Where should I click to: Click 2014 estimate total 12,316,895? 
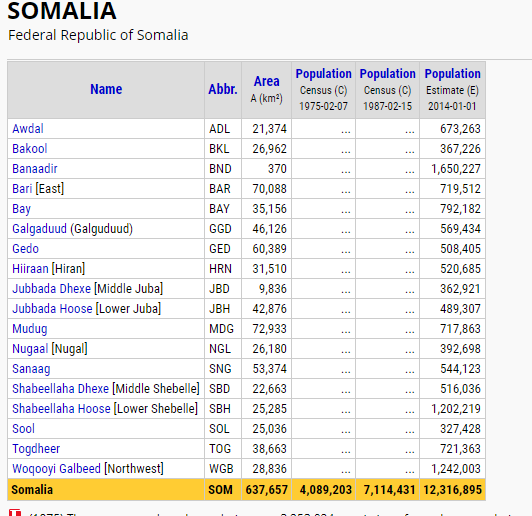click(x=453, y=490)
